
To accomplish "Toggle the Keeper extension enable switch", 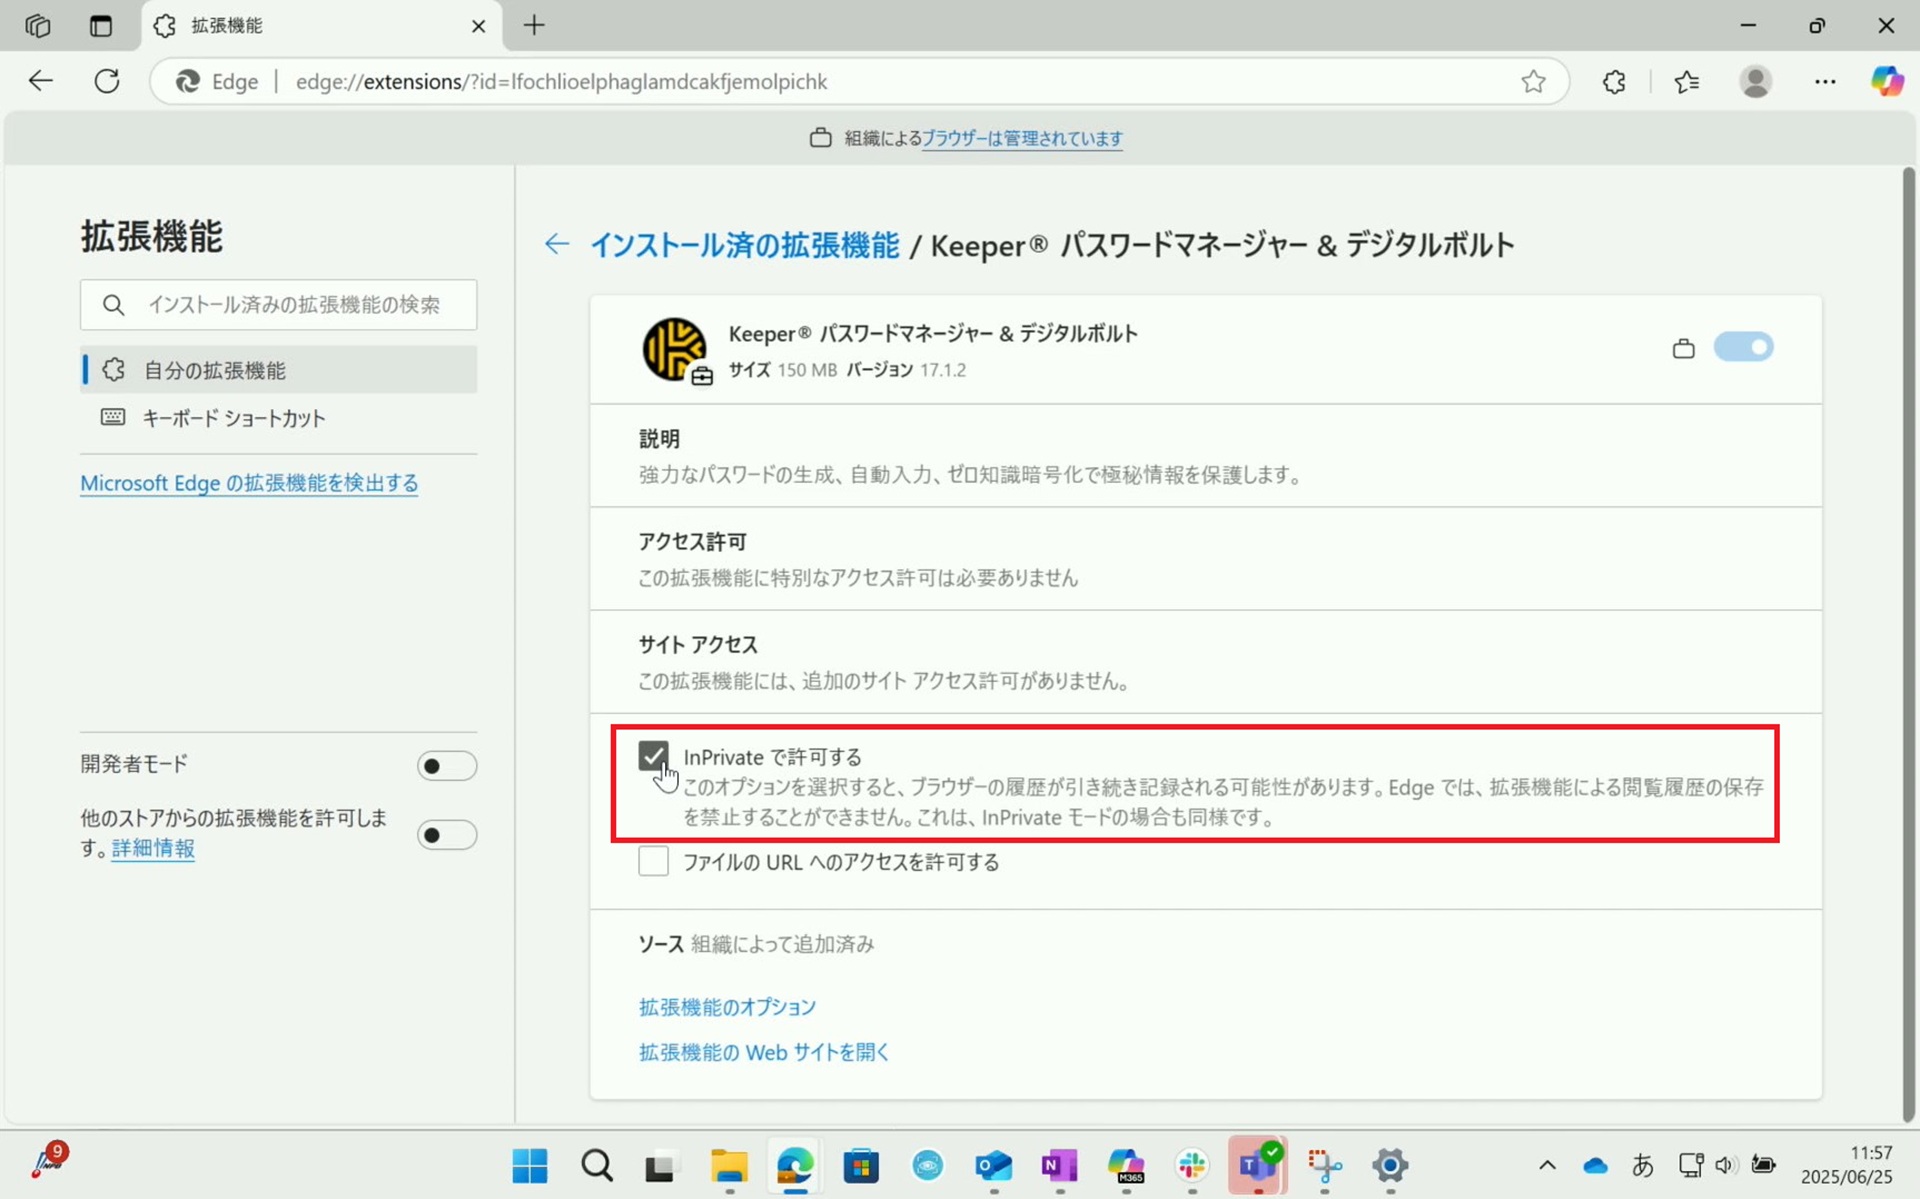I will 1743,347.
